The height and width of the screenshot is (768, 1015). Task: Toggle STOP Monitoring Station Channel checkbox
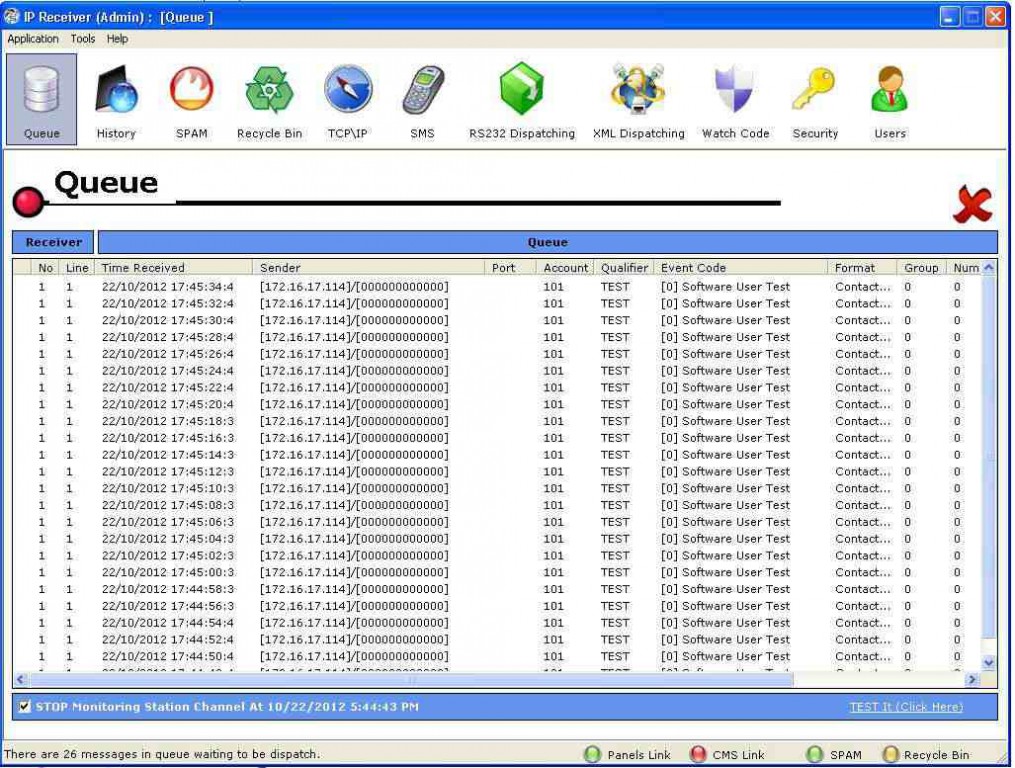tap(24, 707)
